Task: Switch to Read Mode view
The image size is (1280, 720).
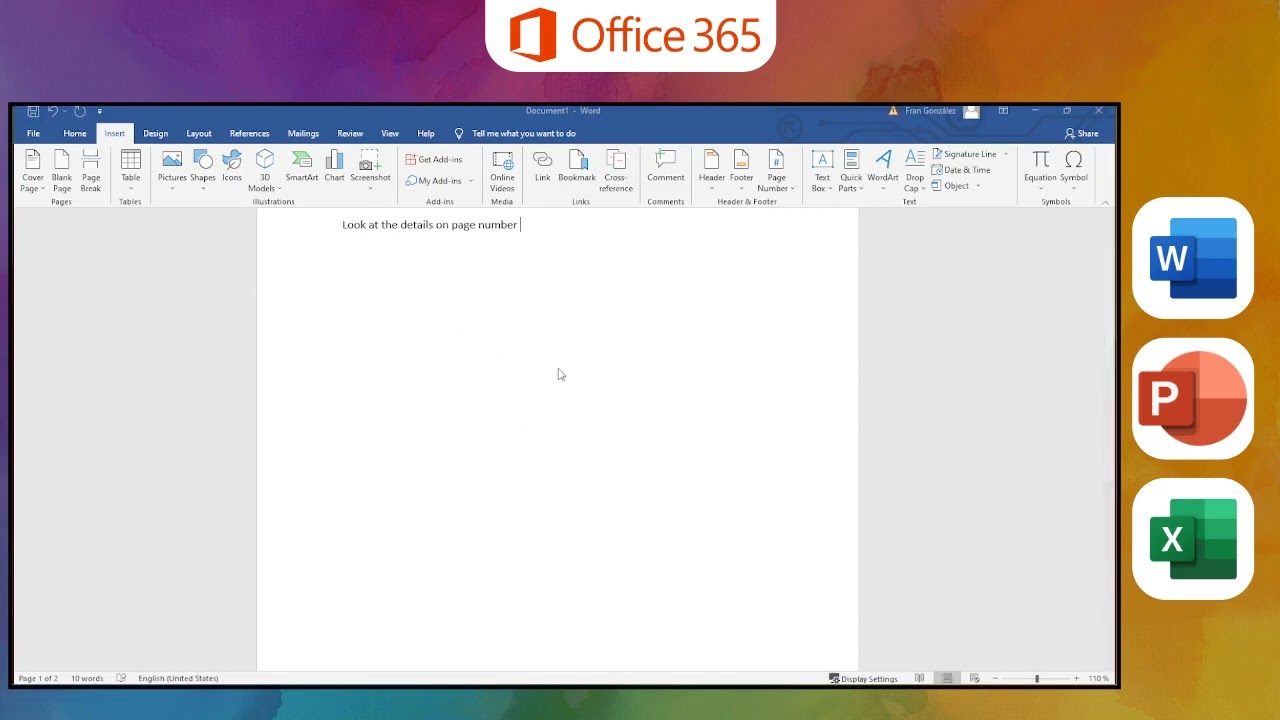Action: tap(920, 678)
